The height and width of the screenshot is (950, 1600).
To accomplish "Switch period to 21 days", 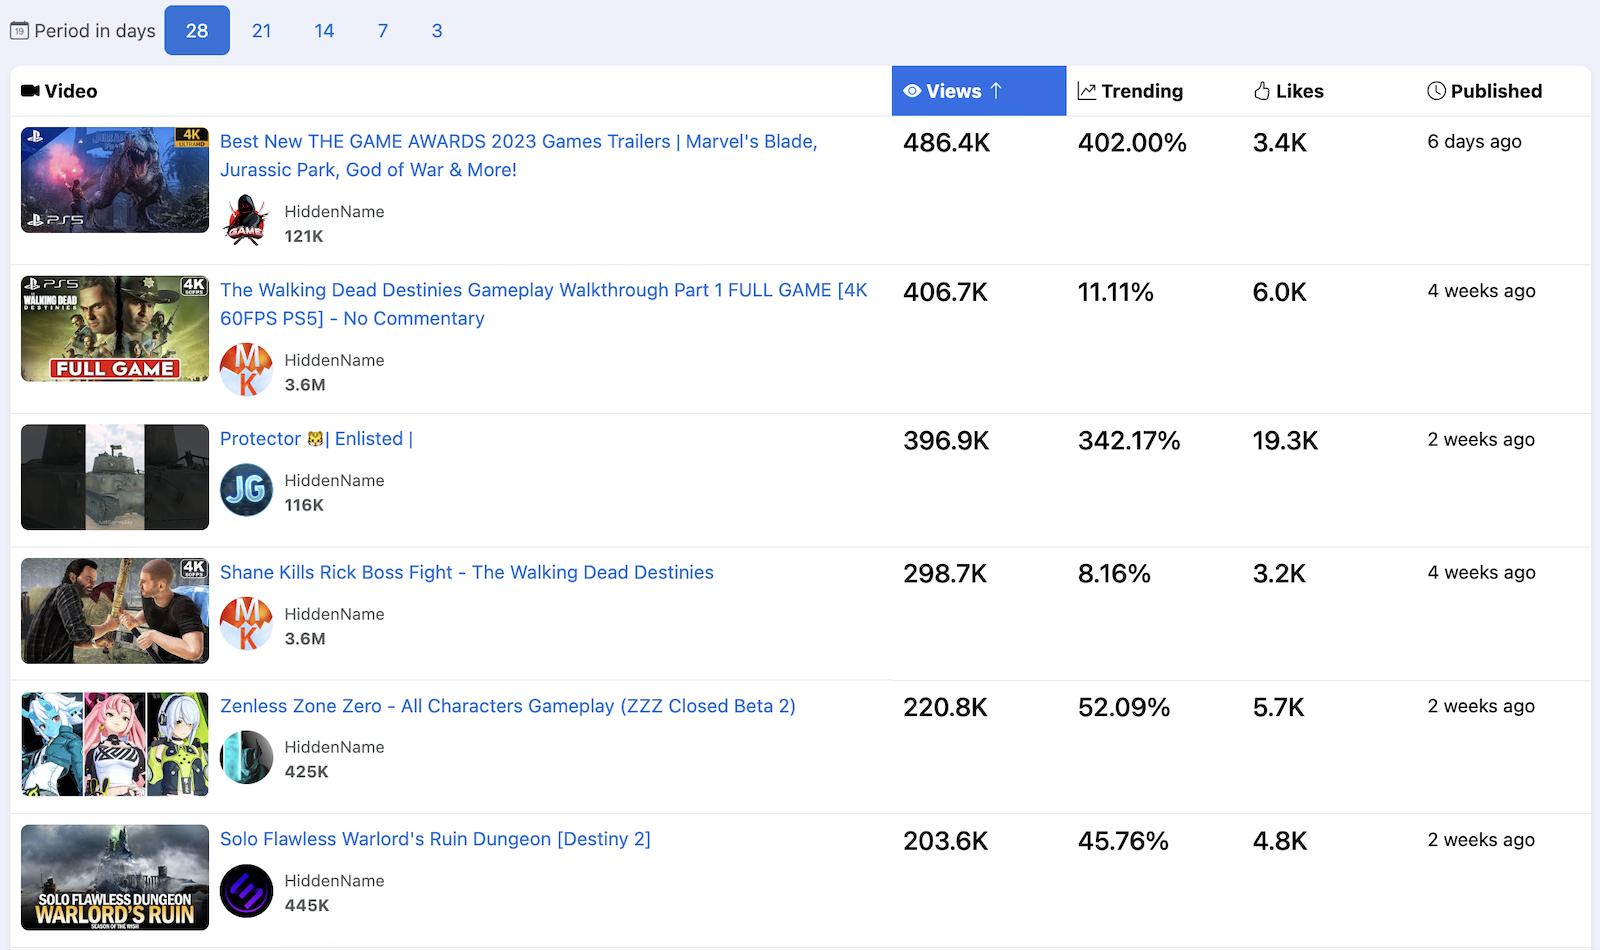I will point(262,30).
